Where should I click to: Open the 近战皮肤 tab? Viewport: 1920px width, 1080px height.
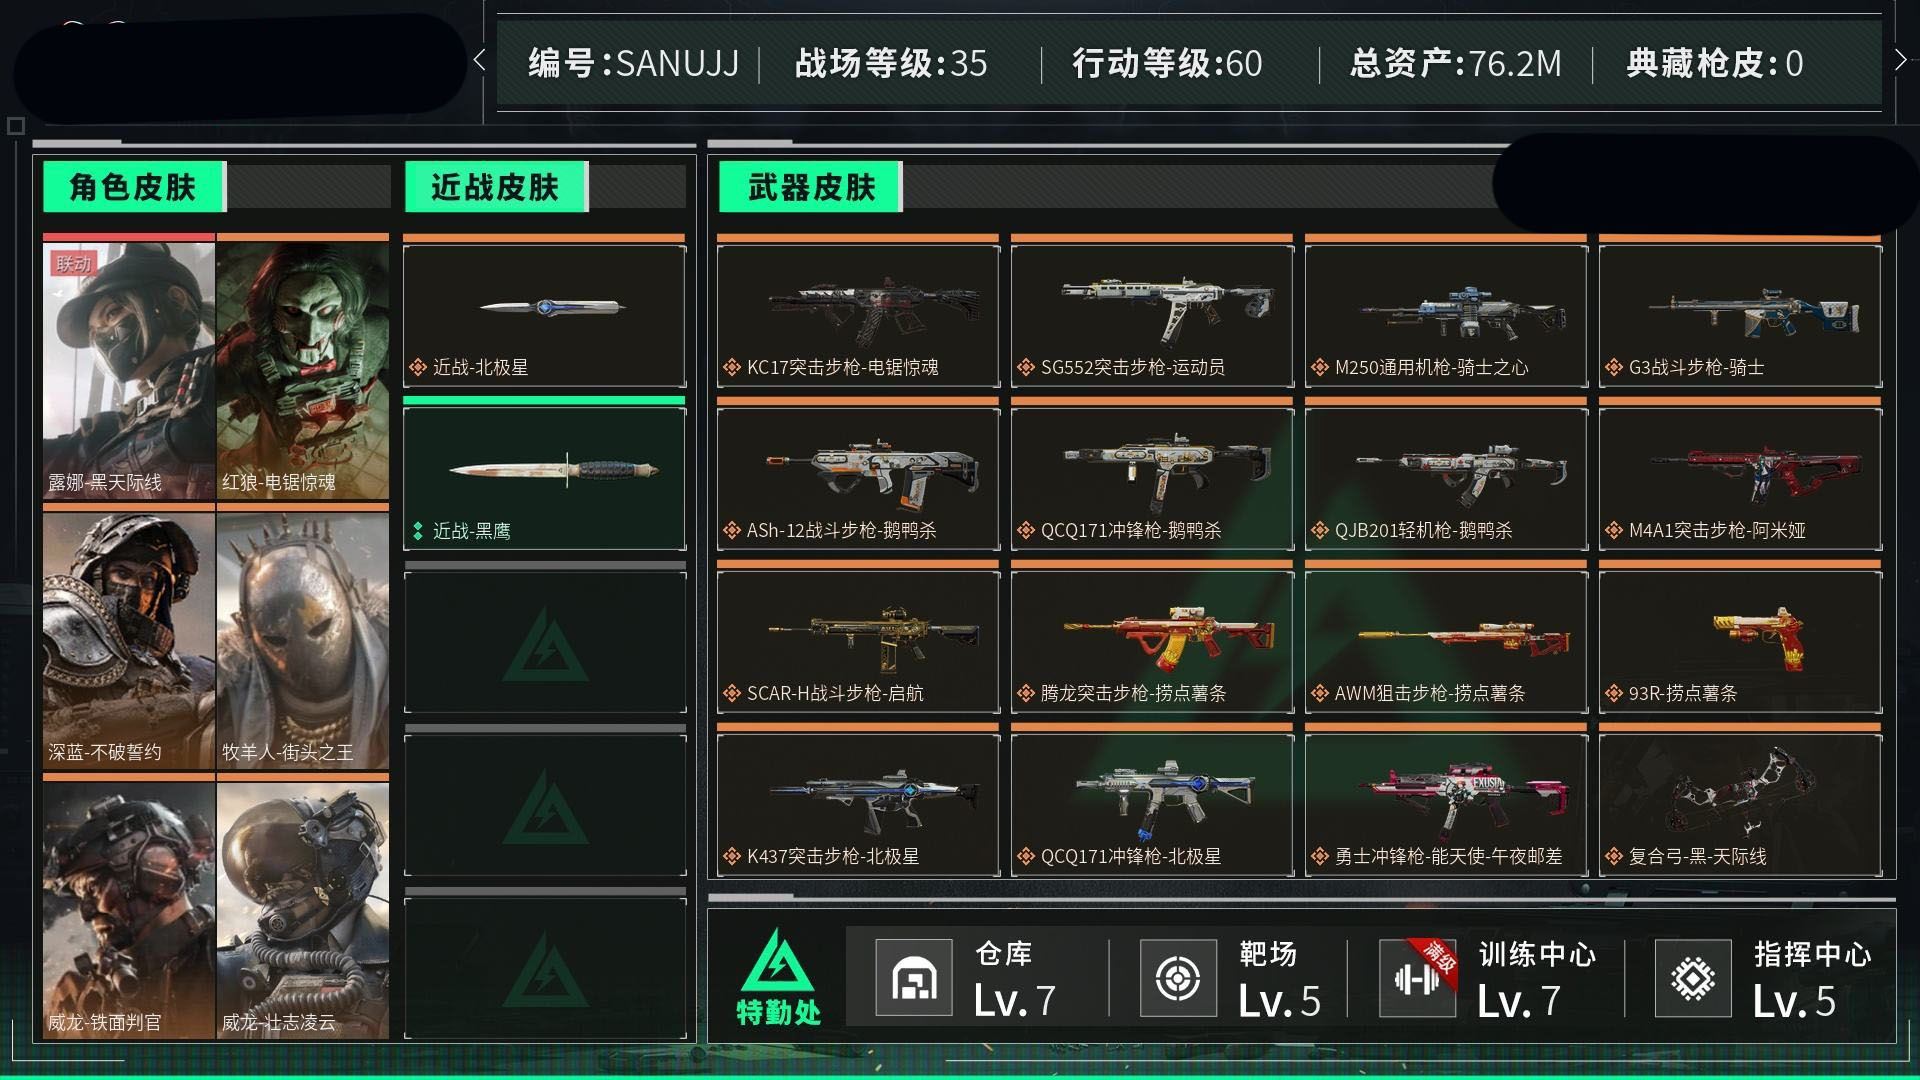pos(496,187)
